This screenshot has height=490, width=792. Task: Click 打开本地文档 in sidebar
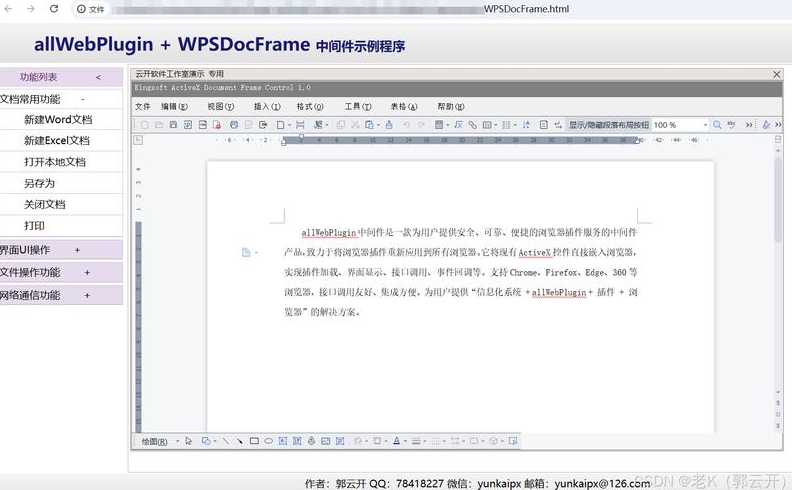click(x=55, y=162)
